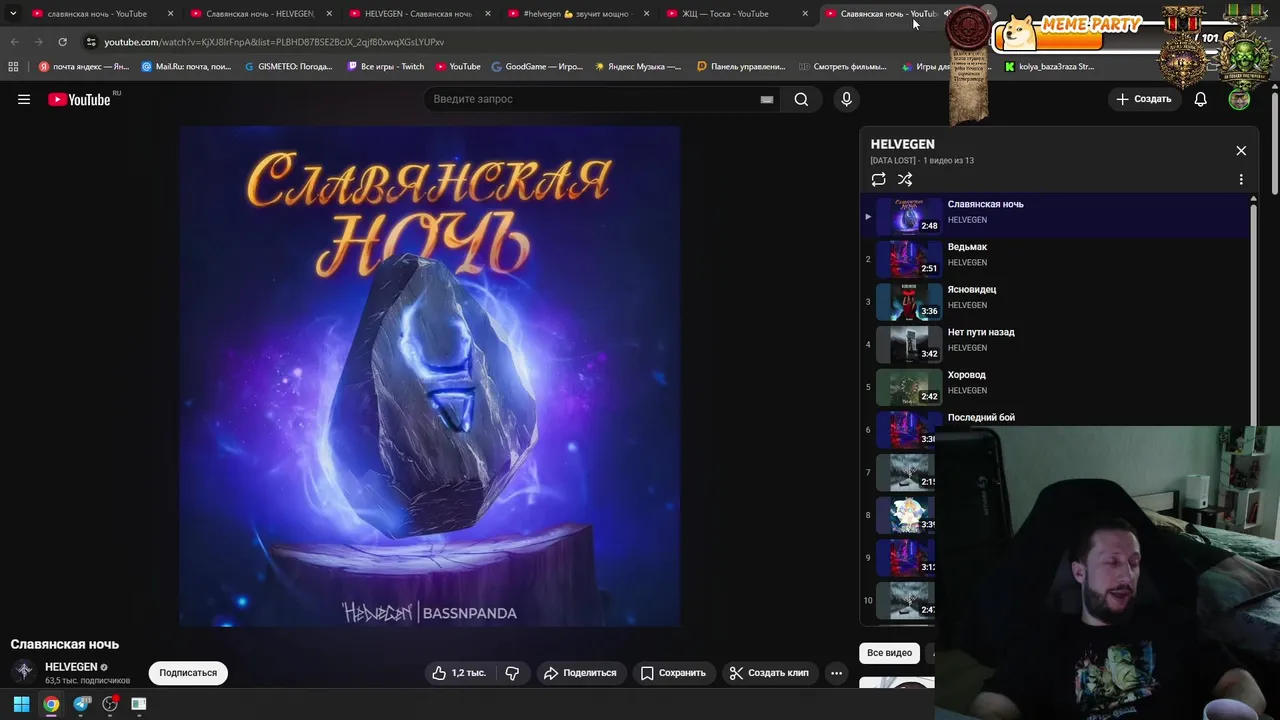This screenshot has width=1280, height=720.
Task: Open YouTube bookmark
Action: pos(458,67)
